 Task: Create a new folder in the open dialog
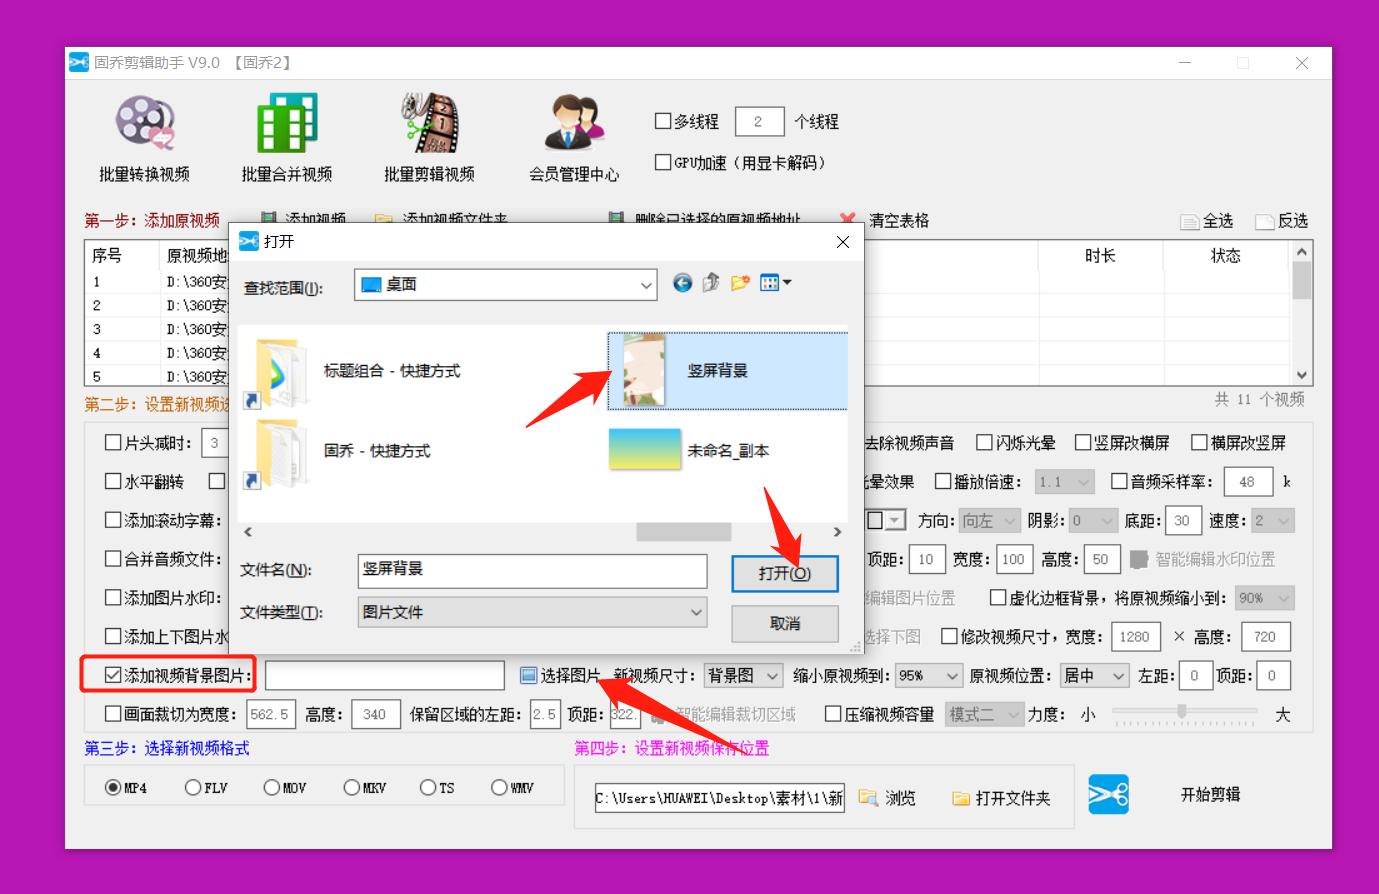pyautogui.click(x=740, y=283)
